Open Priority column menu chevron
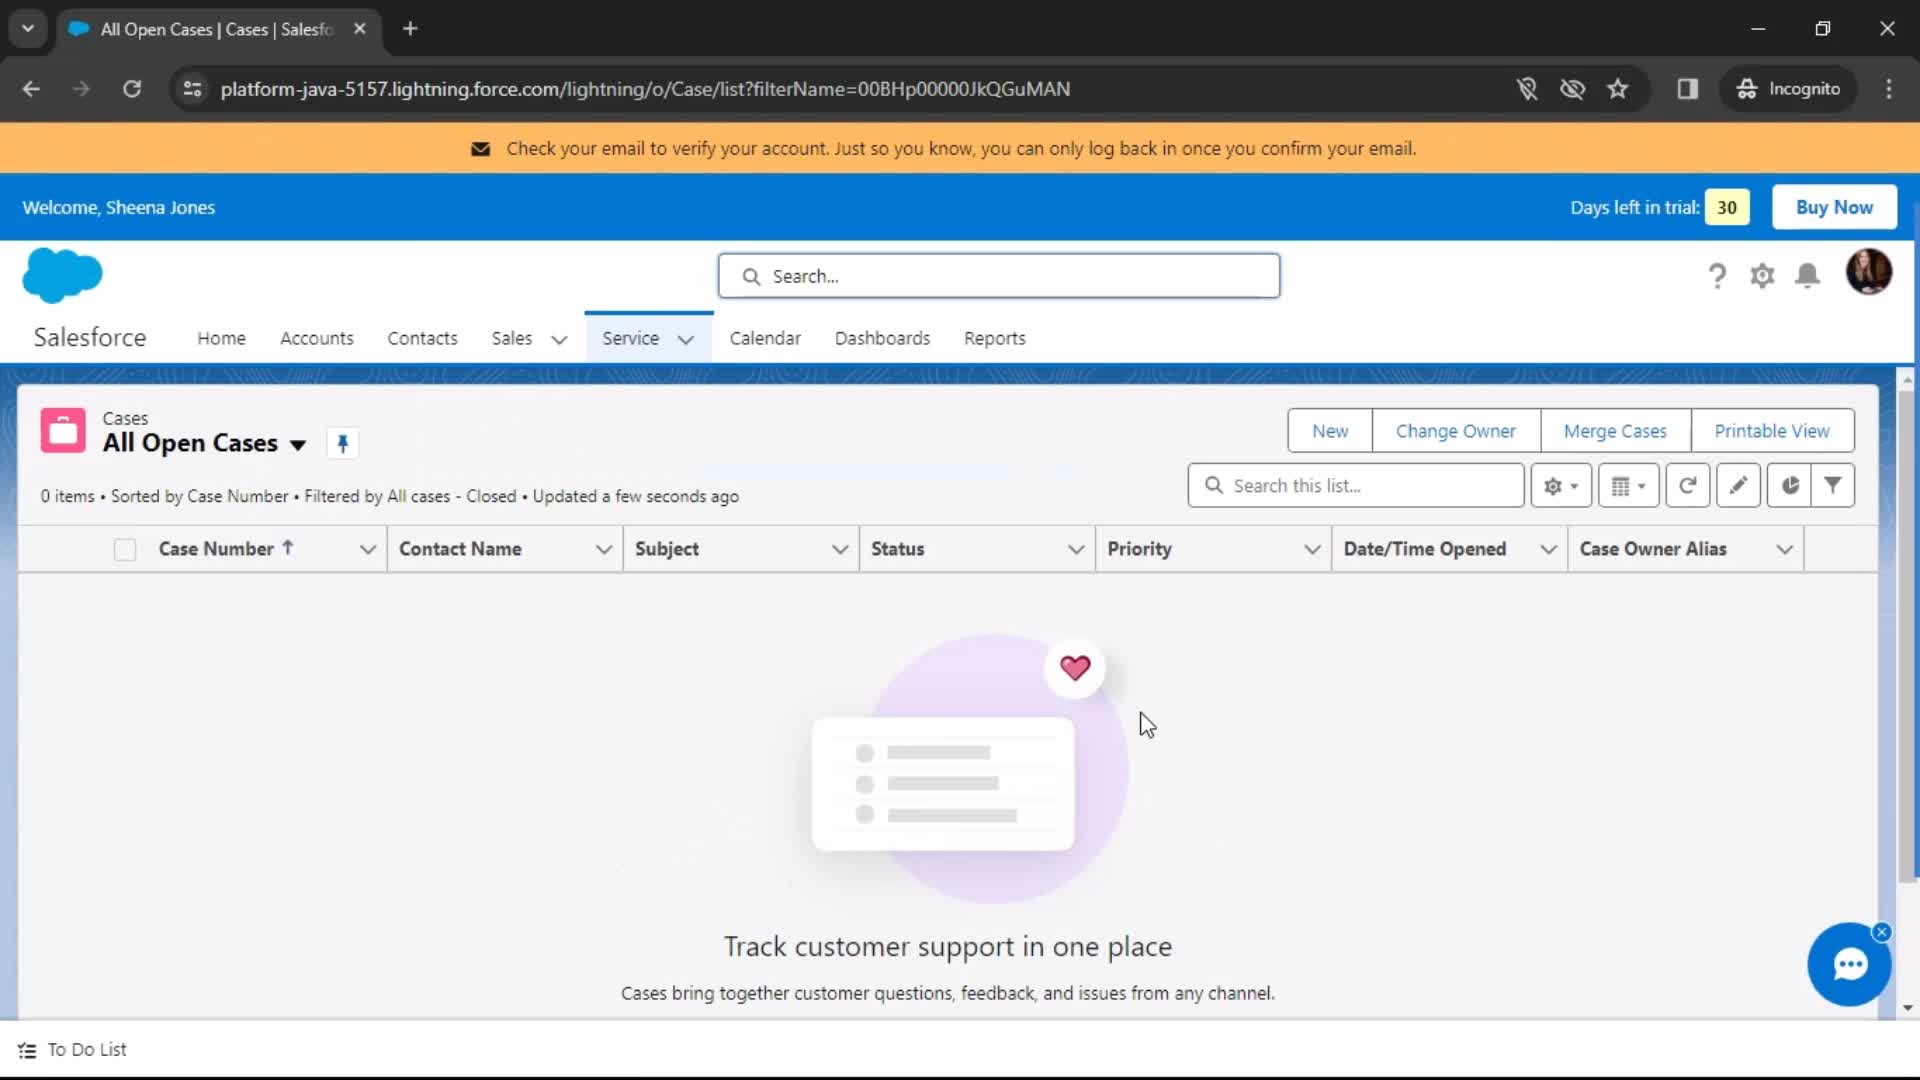 (x=1312, y=549)
